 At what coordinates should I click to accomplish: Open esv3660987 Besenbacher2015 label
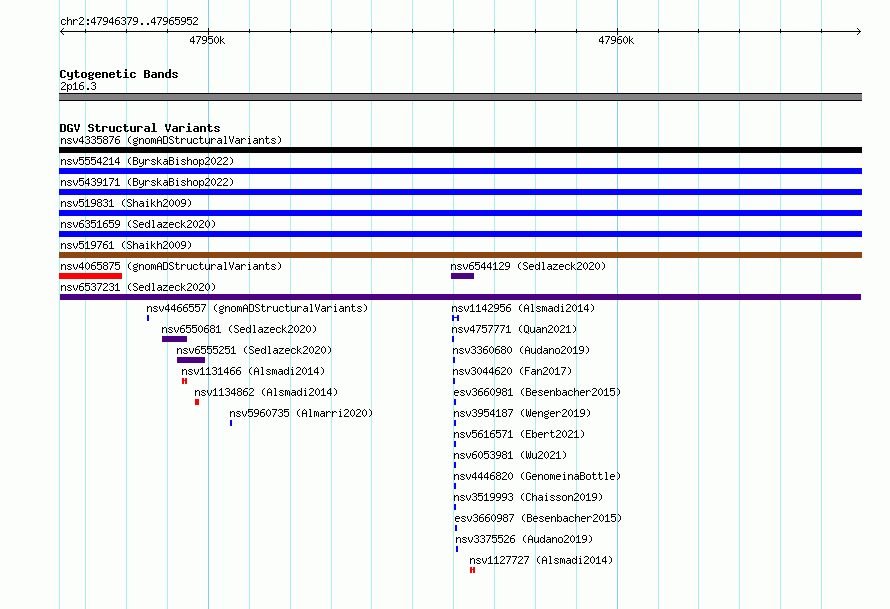coord(538,518)
